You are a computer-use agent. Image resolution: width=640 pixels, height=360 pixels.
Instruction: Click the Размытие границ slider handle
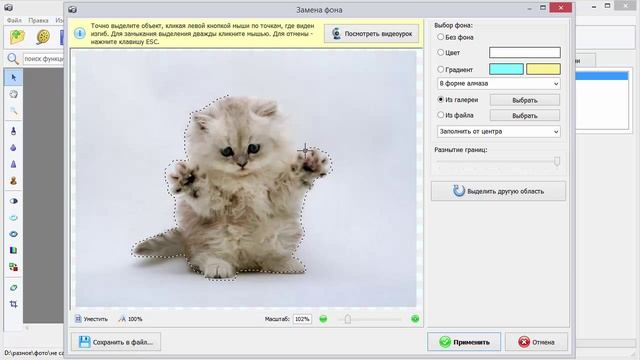pos(557,161)
